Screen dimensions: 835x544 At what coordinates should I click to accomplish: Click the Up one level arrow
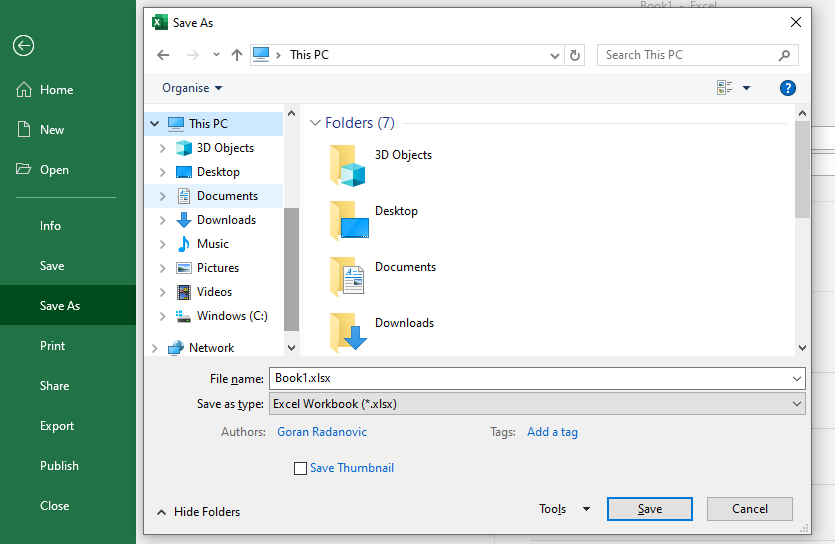[x=237, y=55]
